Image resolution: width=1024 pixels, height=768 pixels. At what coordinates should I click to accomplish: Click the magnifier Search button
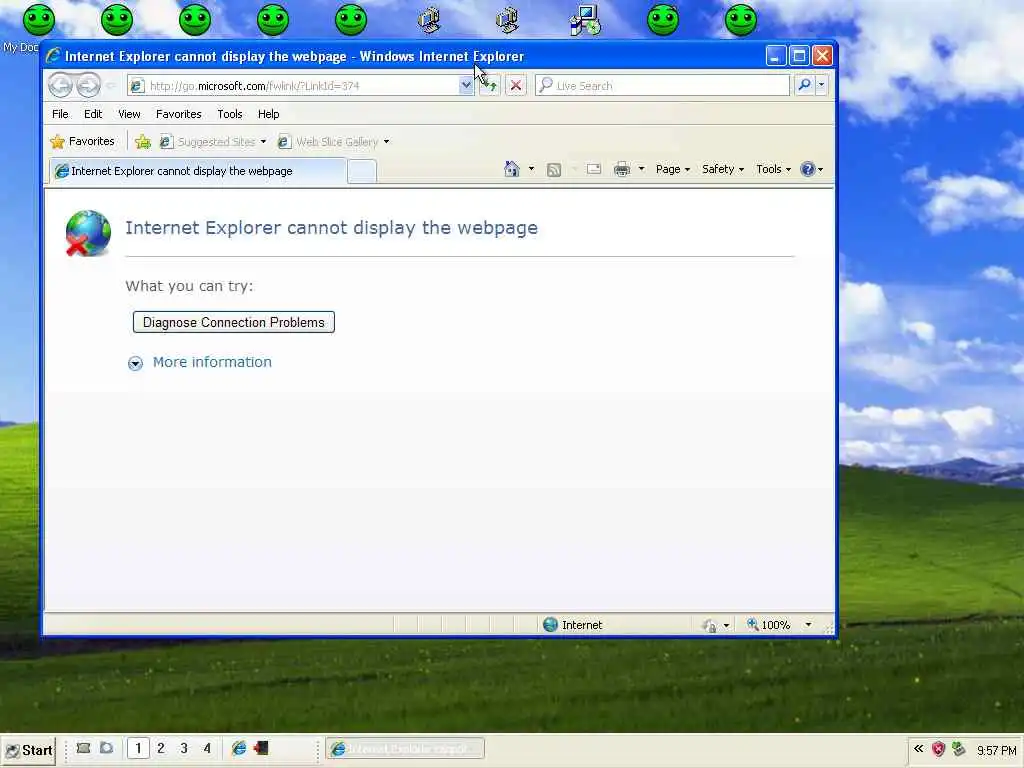point(805,85)
